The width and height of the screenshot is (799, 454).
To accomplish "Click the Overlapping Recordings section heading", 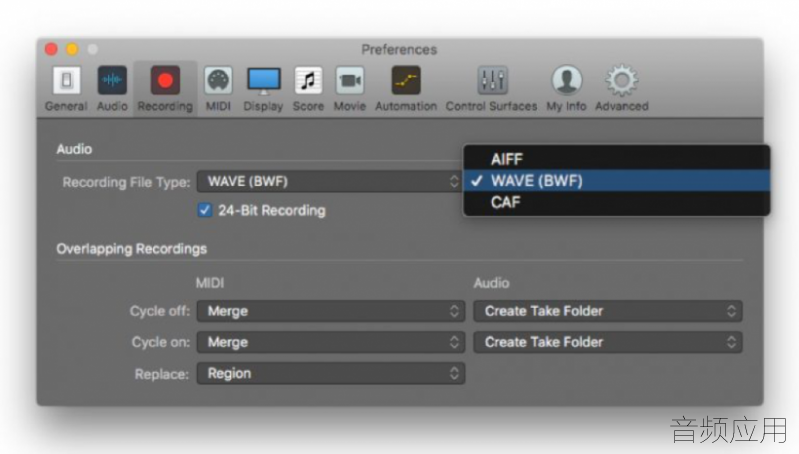I will (131, 249).
